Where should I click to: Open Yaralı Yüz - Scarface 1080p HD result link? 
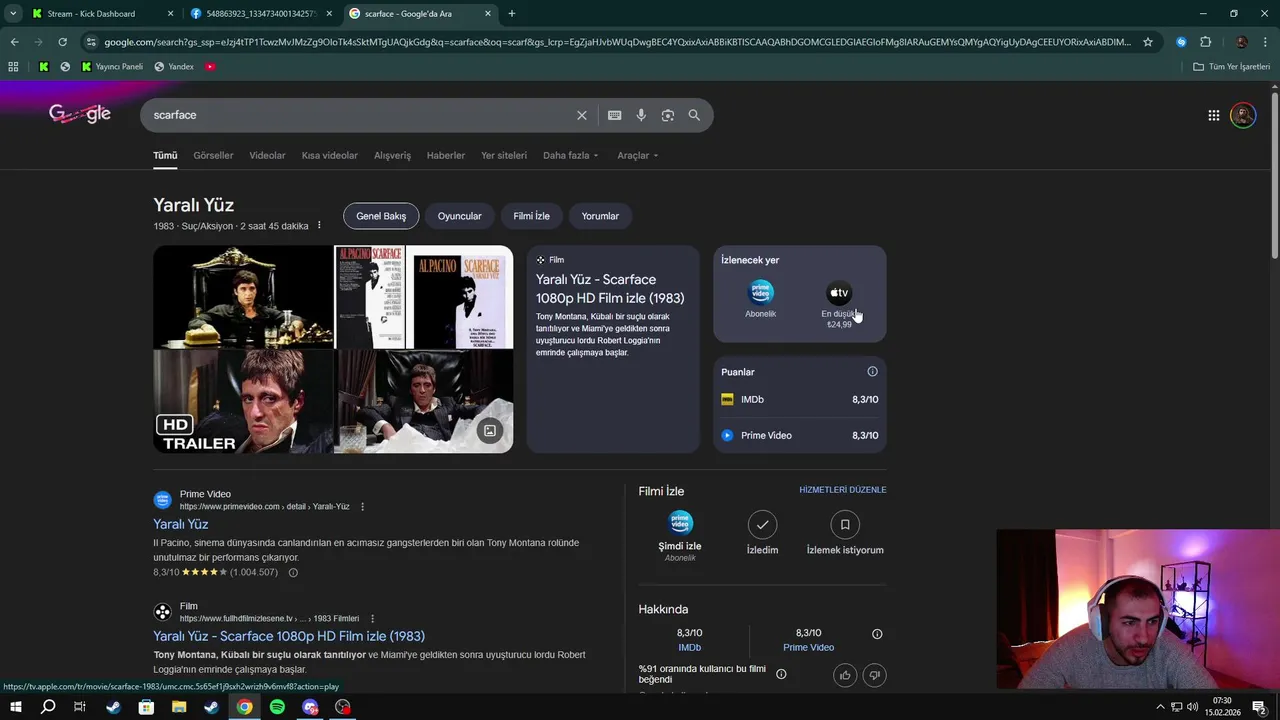(x=289, y=636)
